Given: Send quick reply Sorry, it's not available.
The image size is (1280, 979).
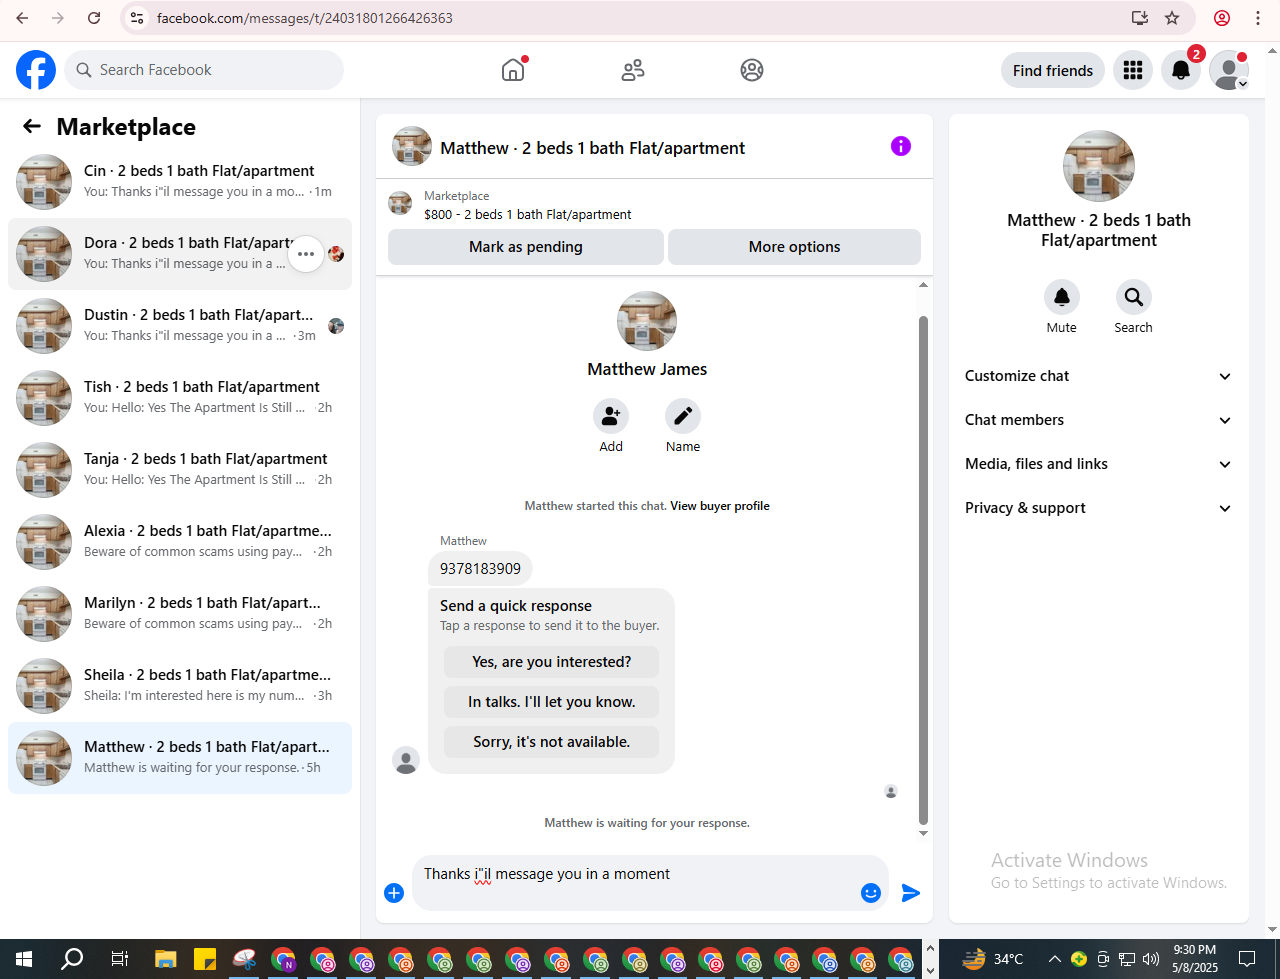Looking at the screenshot, I should pos(552,742).
